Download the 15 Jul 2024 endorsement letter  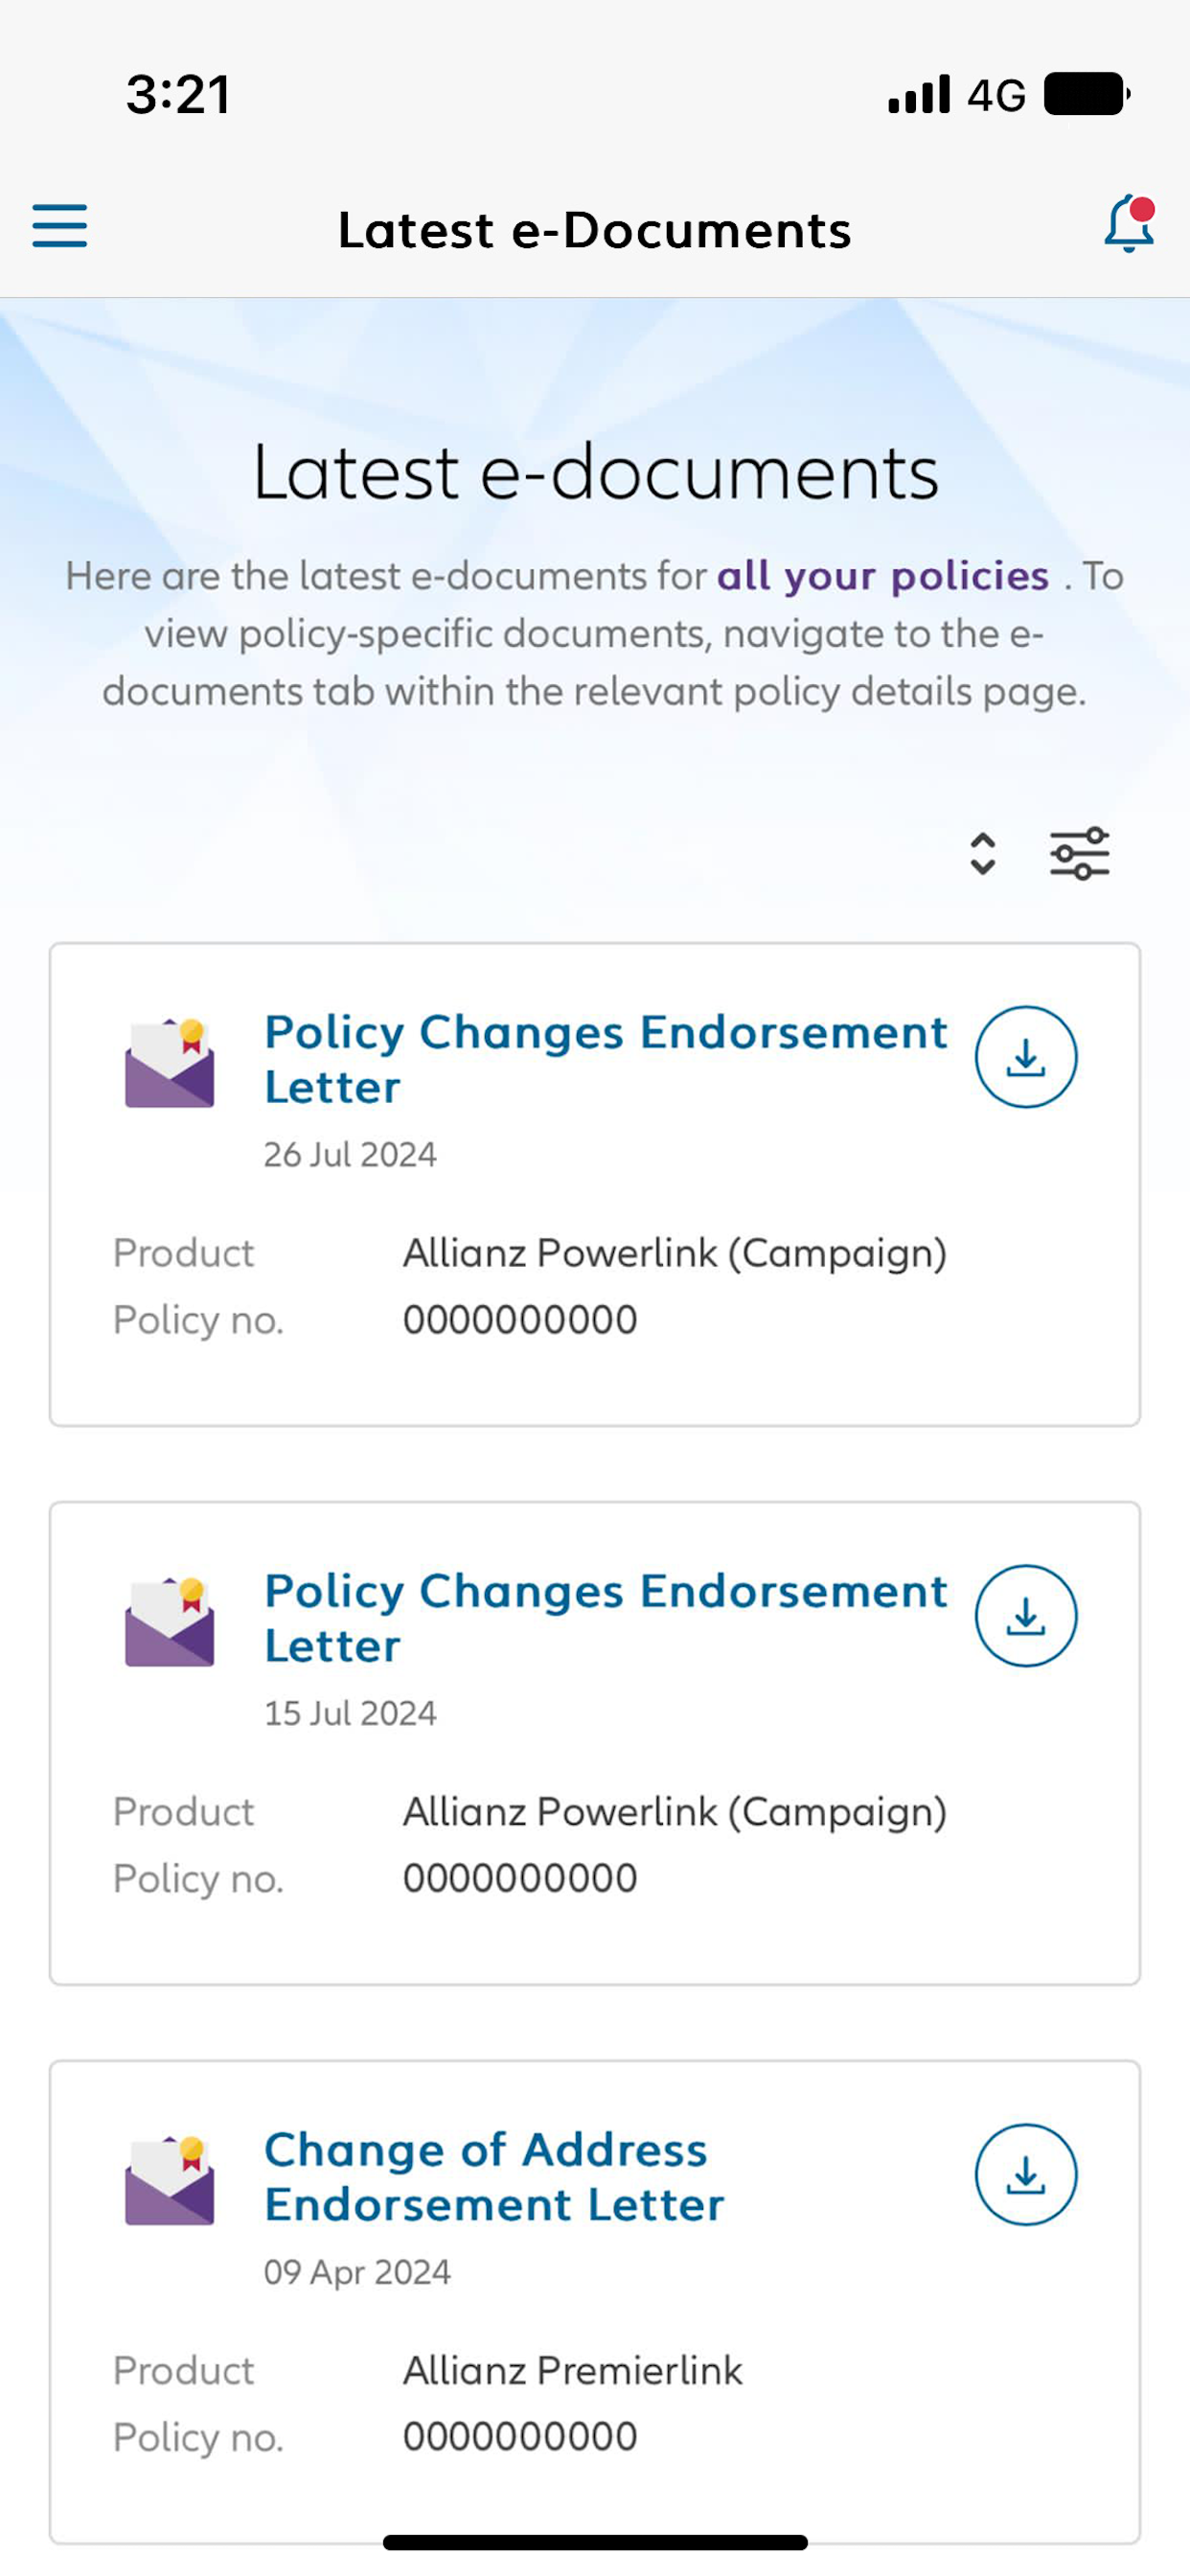1026,1616
